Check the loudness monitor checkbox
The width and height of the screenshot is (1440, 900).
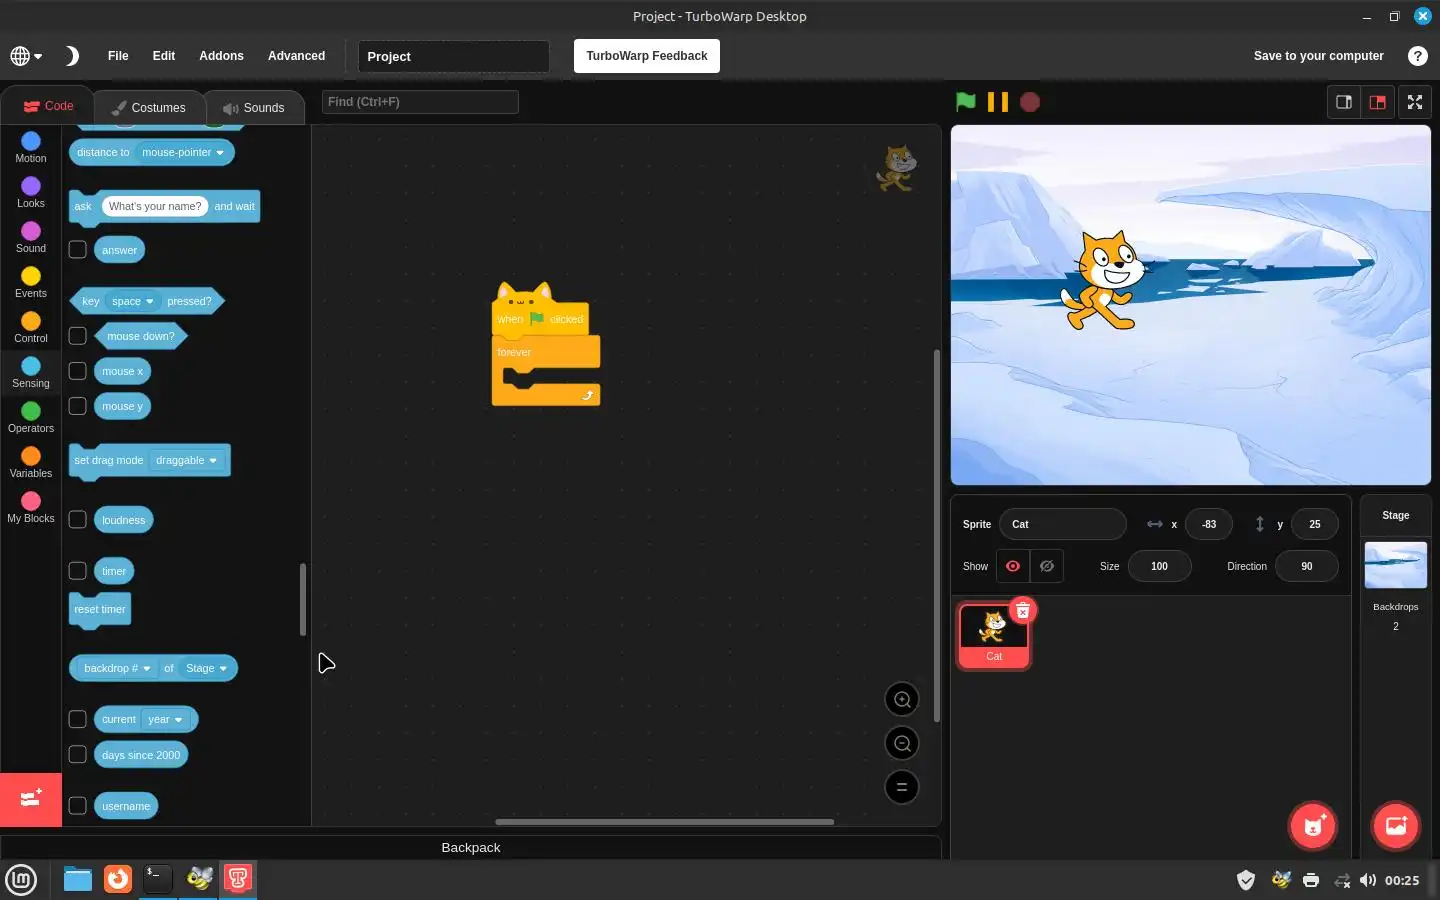(77, 519)
